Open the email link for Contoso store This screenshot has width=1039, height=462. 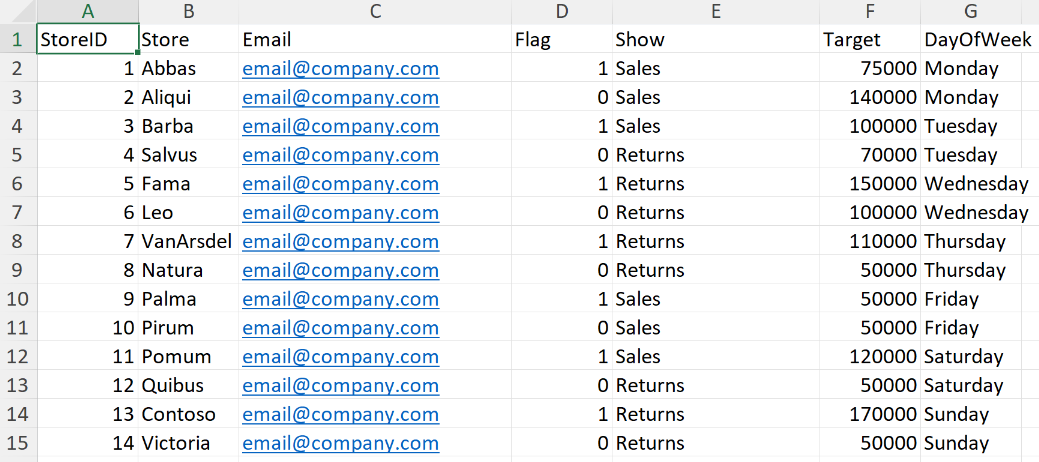click(340, 414)
